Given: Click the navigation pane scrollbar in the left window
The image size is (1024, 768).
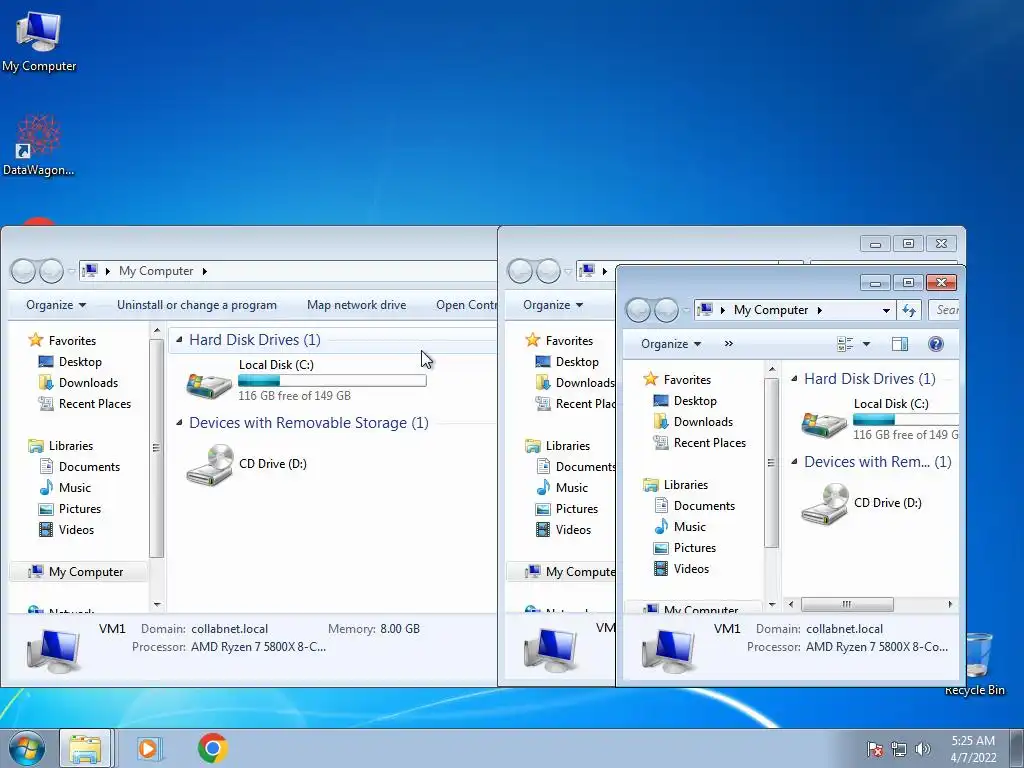Looking at the screenshot, I should (x=156, y=448).
